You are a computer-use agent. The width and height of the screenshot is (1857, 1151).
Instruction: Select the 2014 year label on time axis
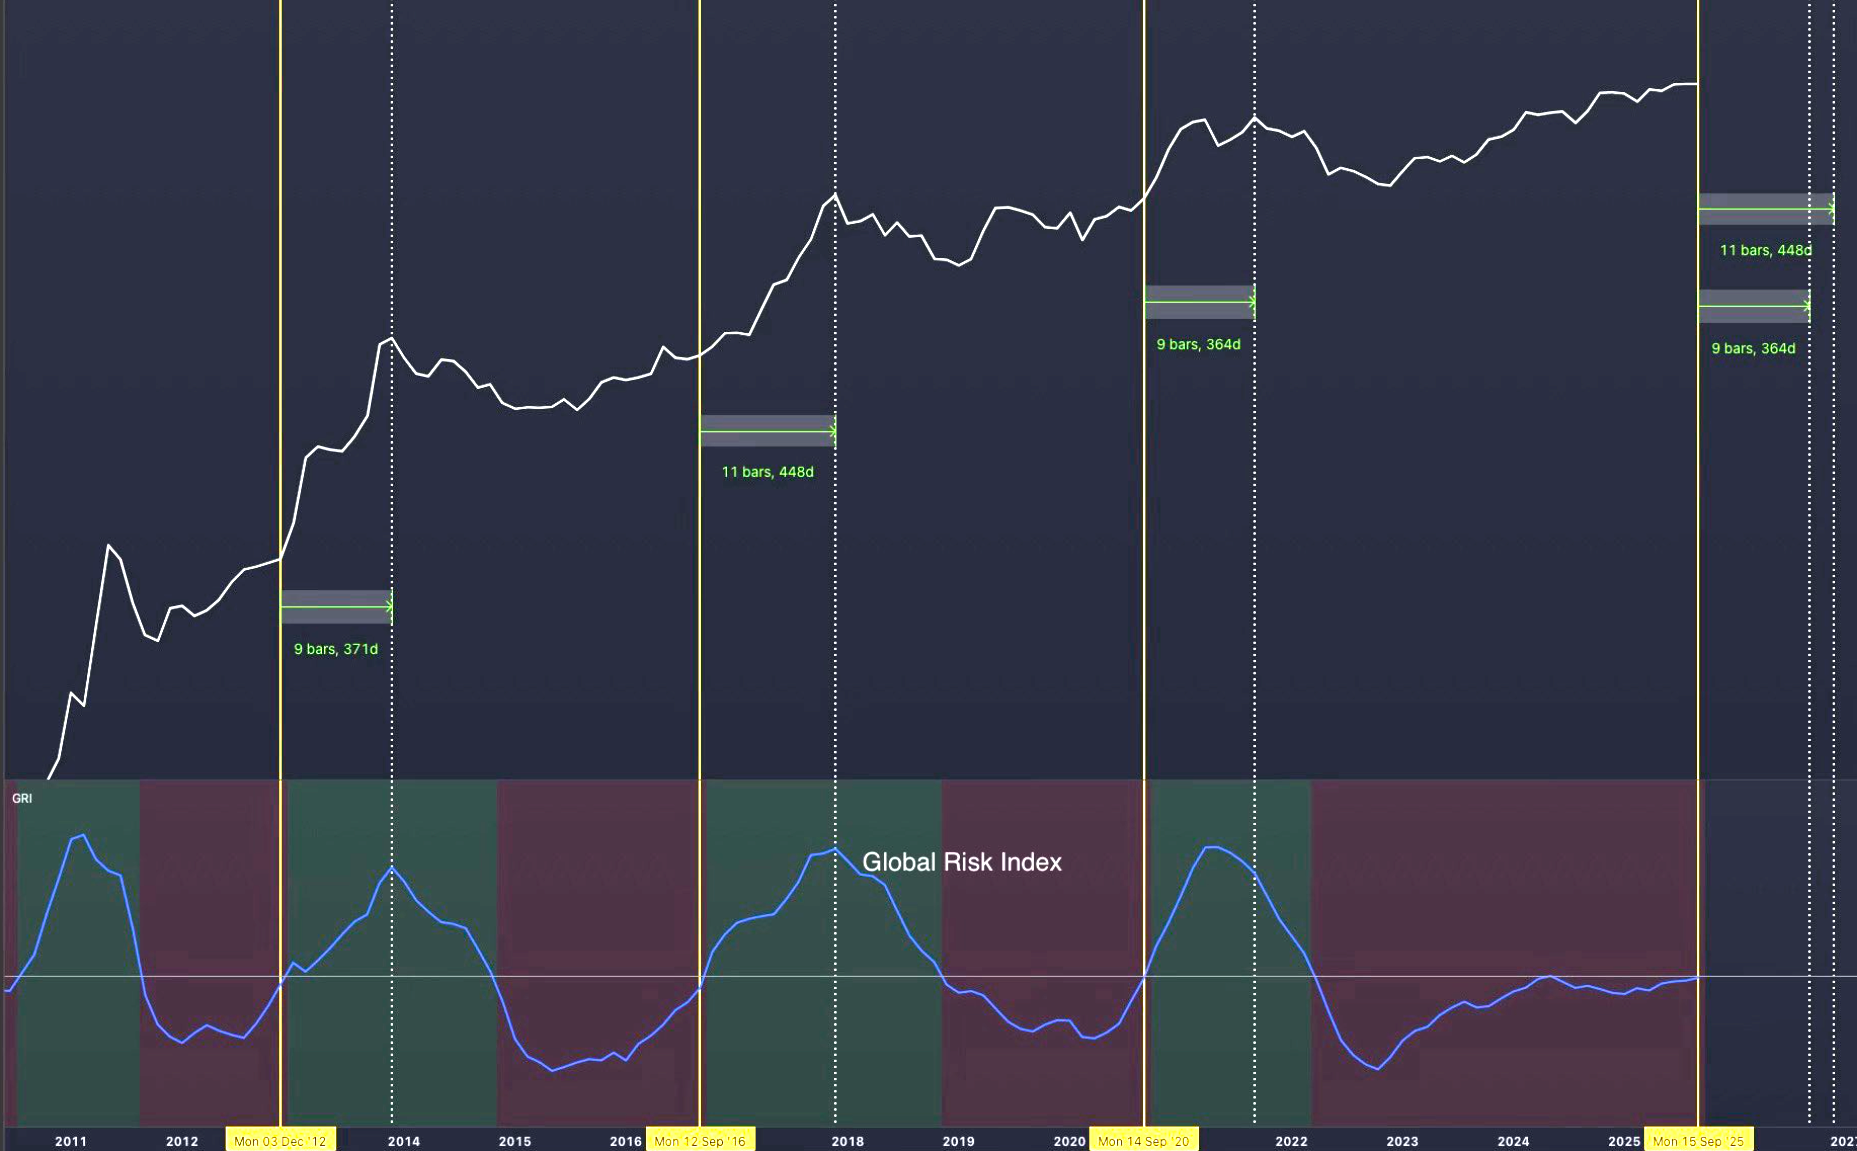pyautogui.click(x=404, y=1141)
